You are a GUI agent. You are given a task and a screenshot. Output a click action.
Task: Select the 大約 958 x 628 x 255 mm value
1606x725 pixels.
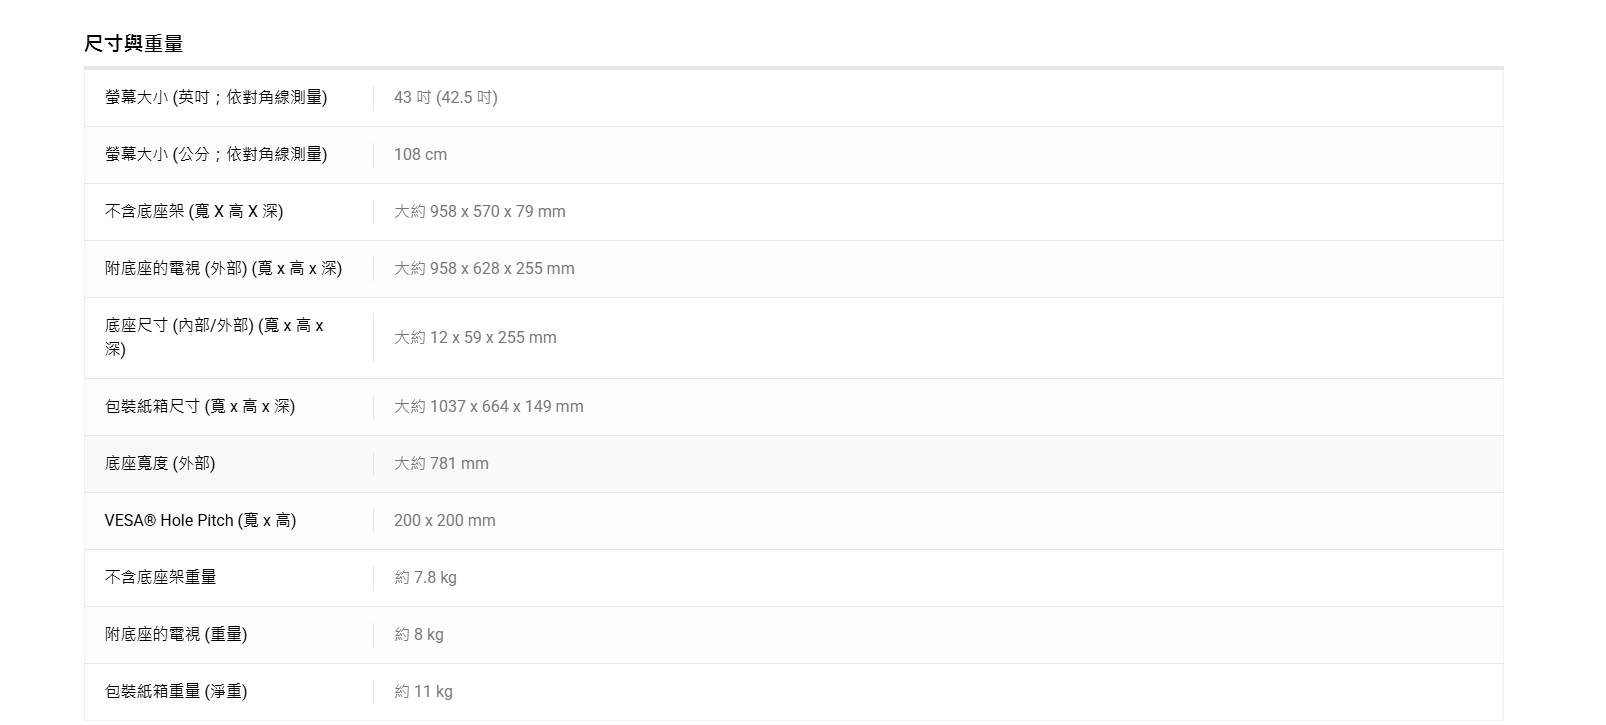coord(484,268)
